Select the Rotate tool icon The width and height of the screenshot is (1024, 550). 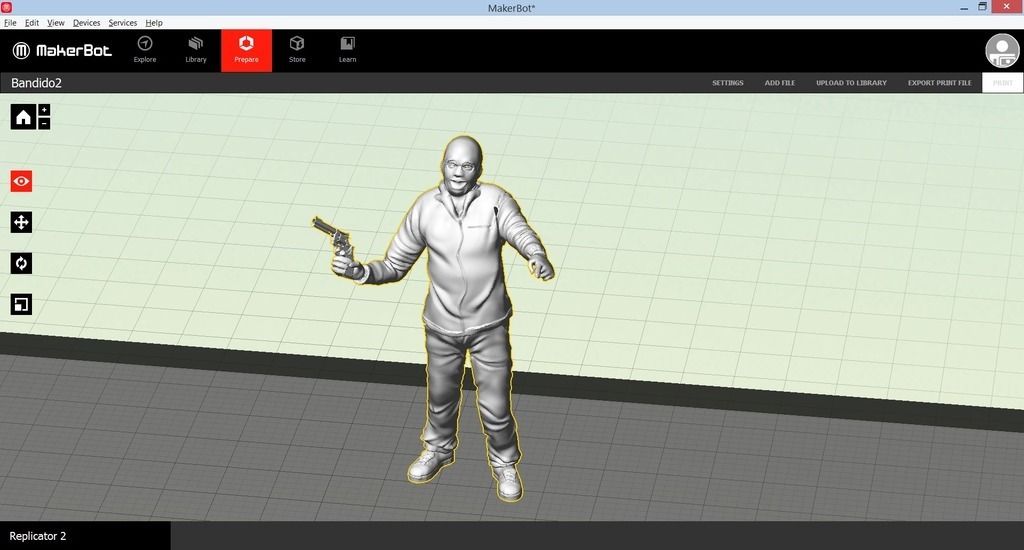[x=21, y=263]
